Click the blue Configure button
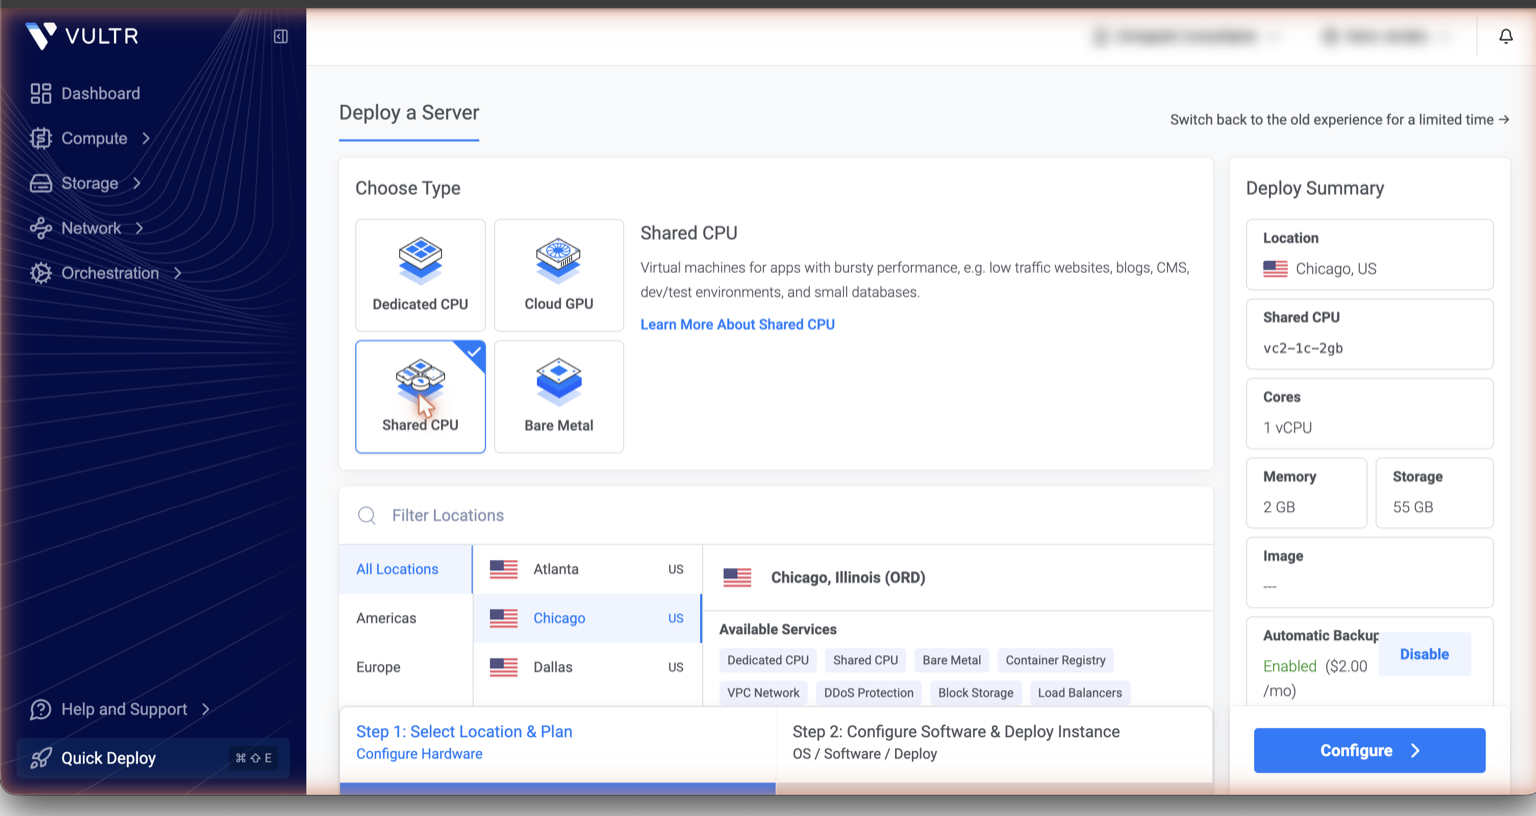The image size is (1536, 816). pyautogui.click(x=1369, y=750)
